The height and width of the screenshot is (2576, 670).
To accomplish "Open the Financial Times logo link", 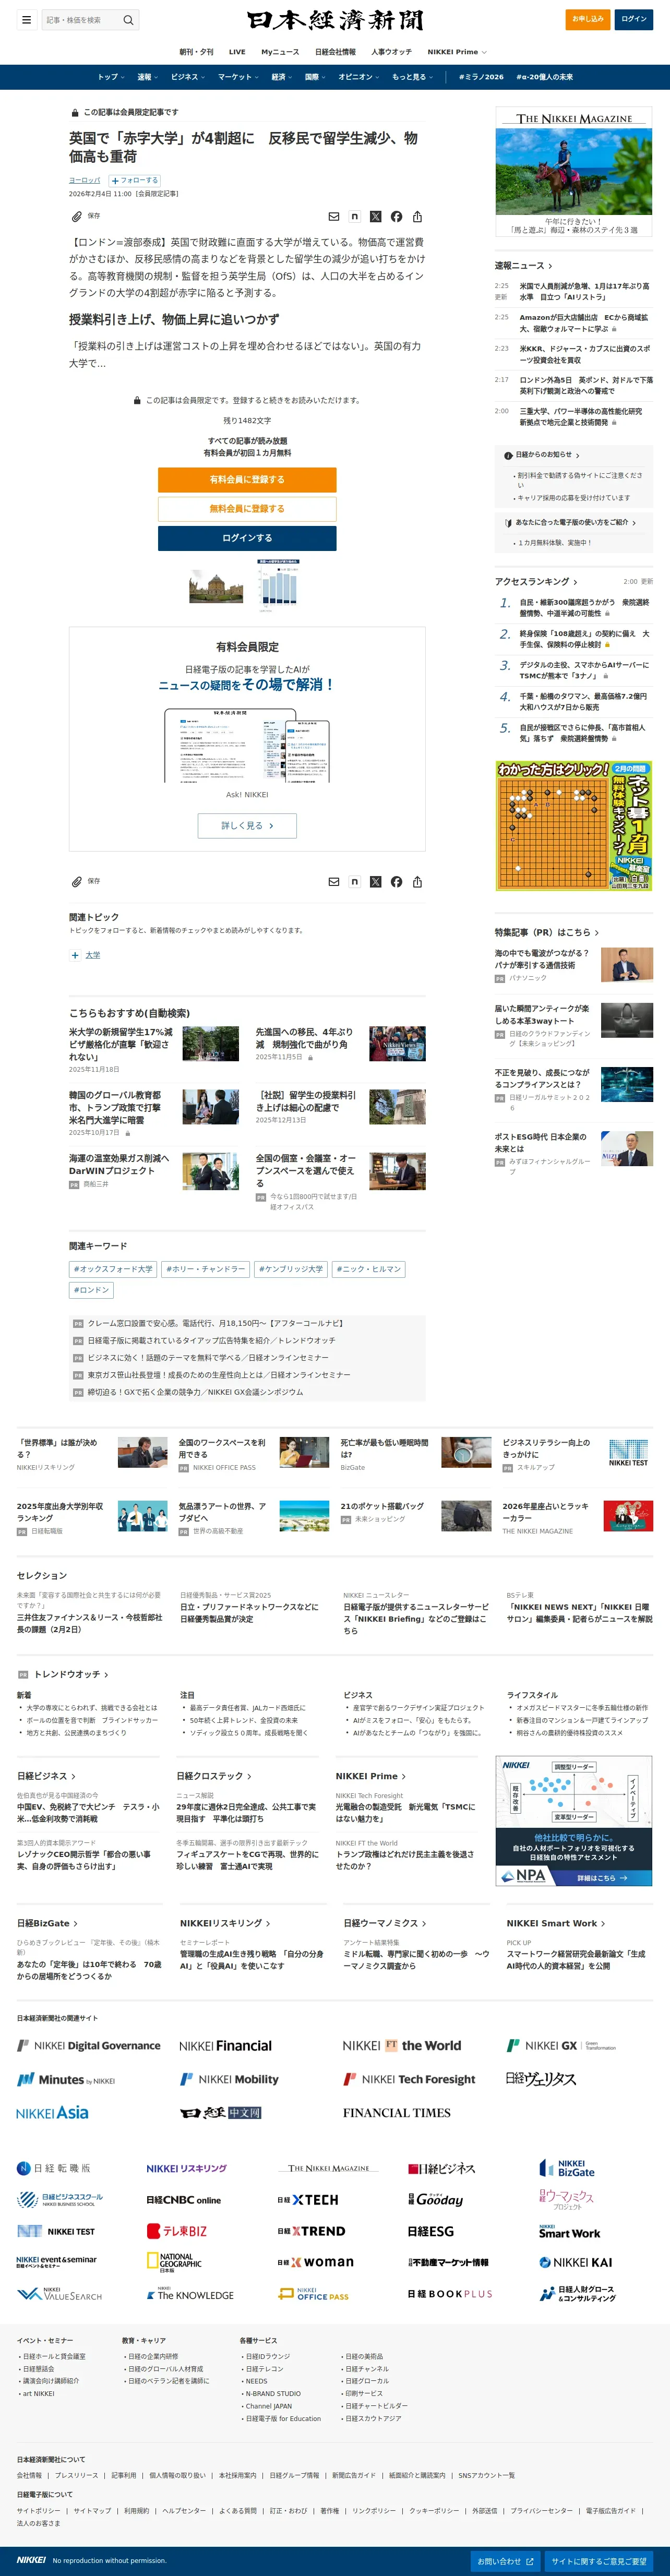I will tap(396, 2113).
